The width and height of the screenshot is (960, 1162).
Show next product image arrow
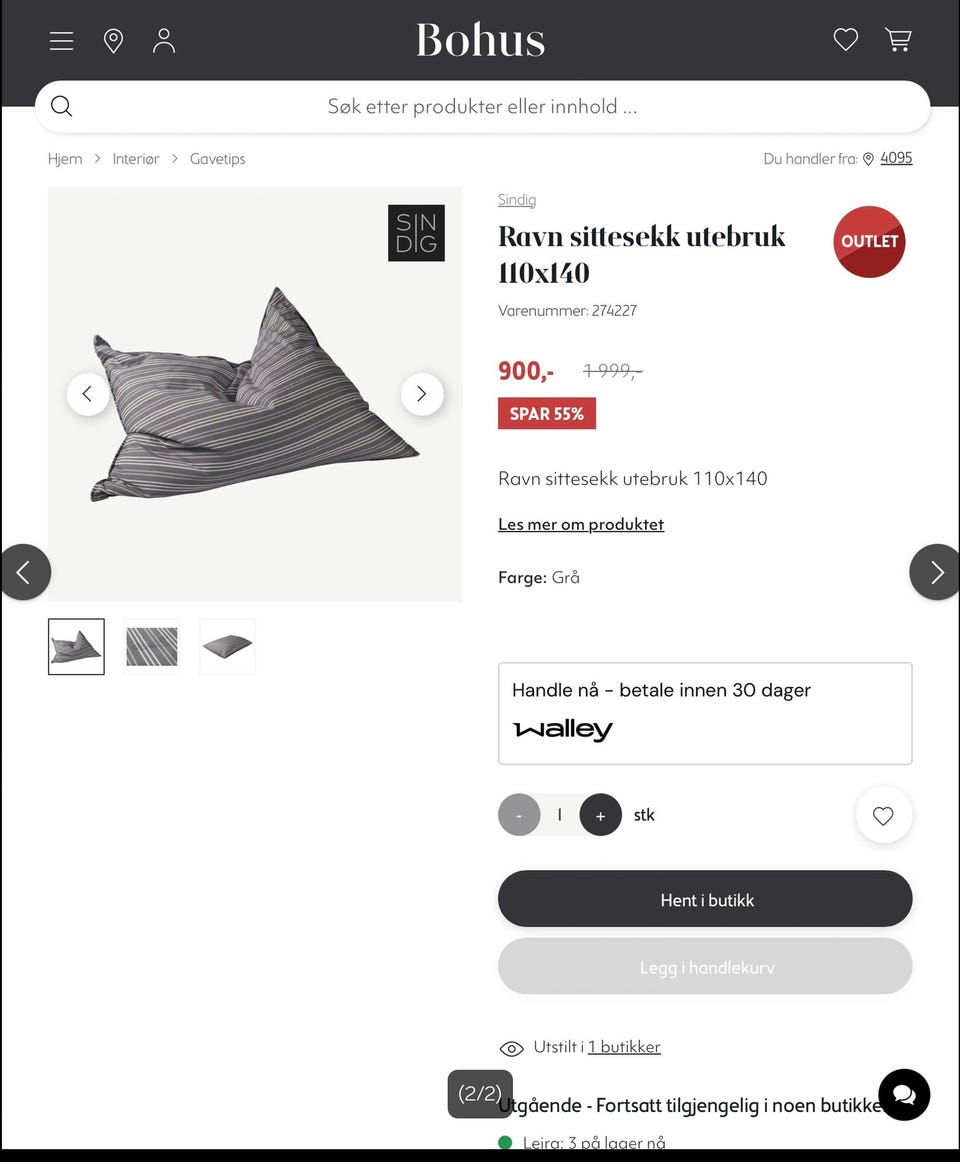[x=422, y=394]
